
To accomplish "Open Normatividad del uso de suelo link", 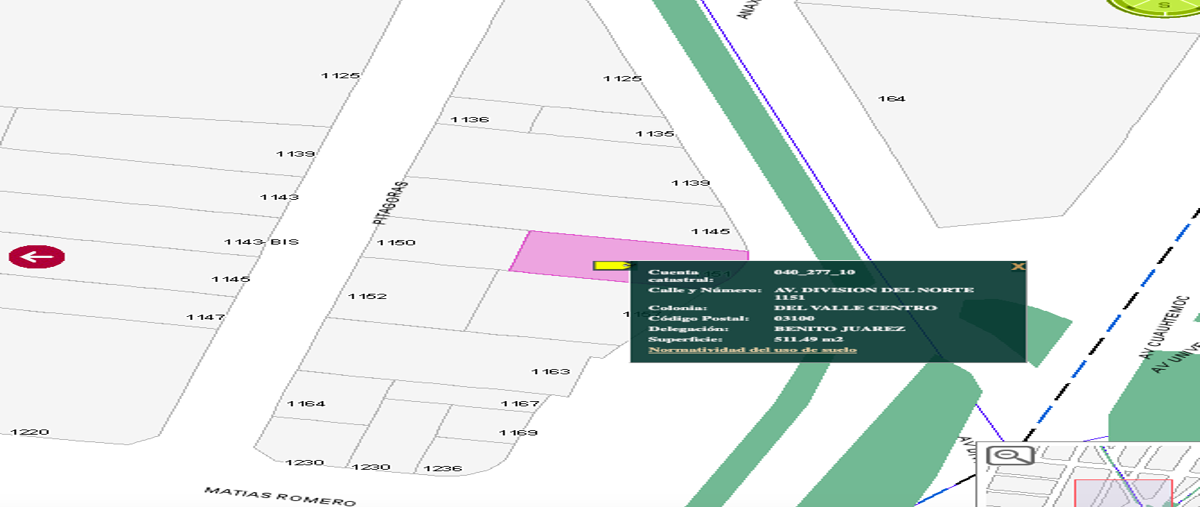I will pos(752,349).
